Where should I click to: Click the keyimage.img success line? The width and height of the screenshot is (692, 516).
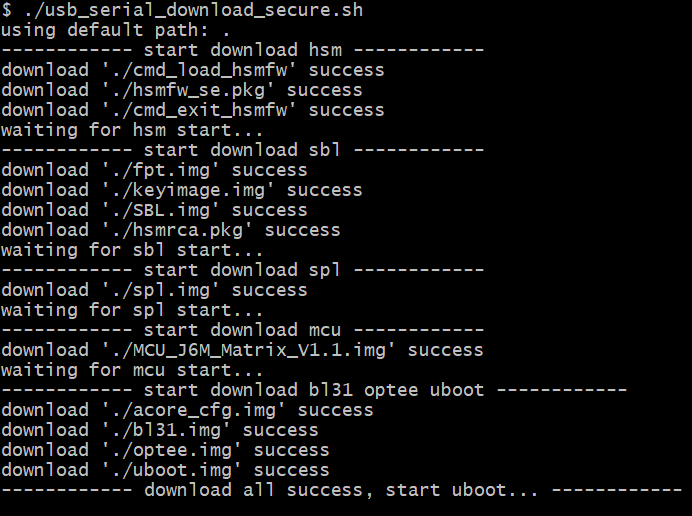(182, 190)
